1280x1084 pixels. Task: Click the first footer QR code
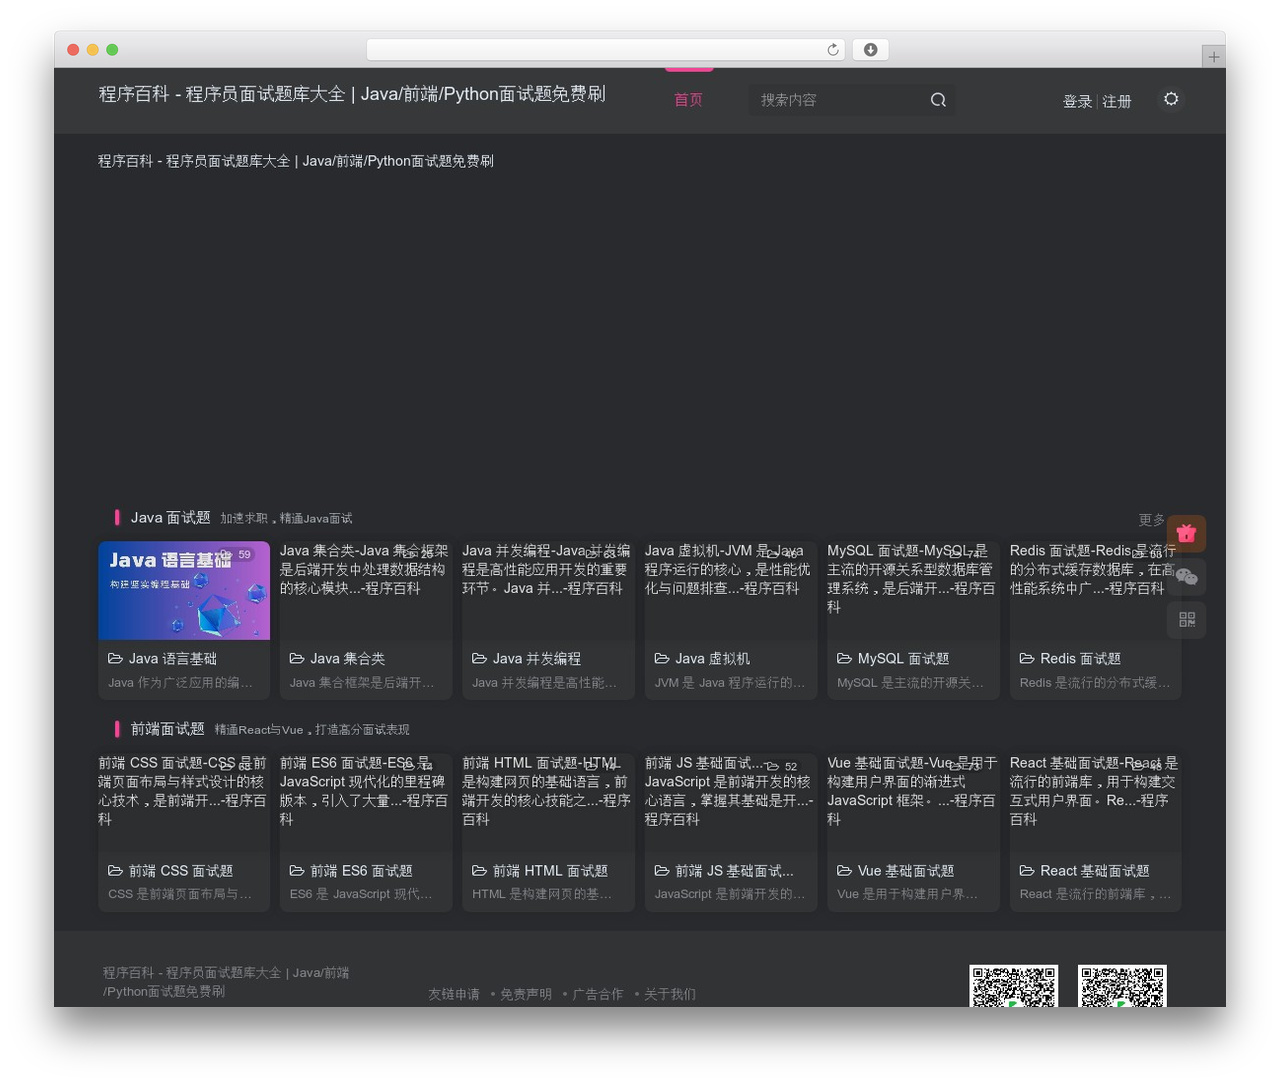click(x=1013, y=986)
